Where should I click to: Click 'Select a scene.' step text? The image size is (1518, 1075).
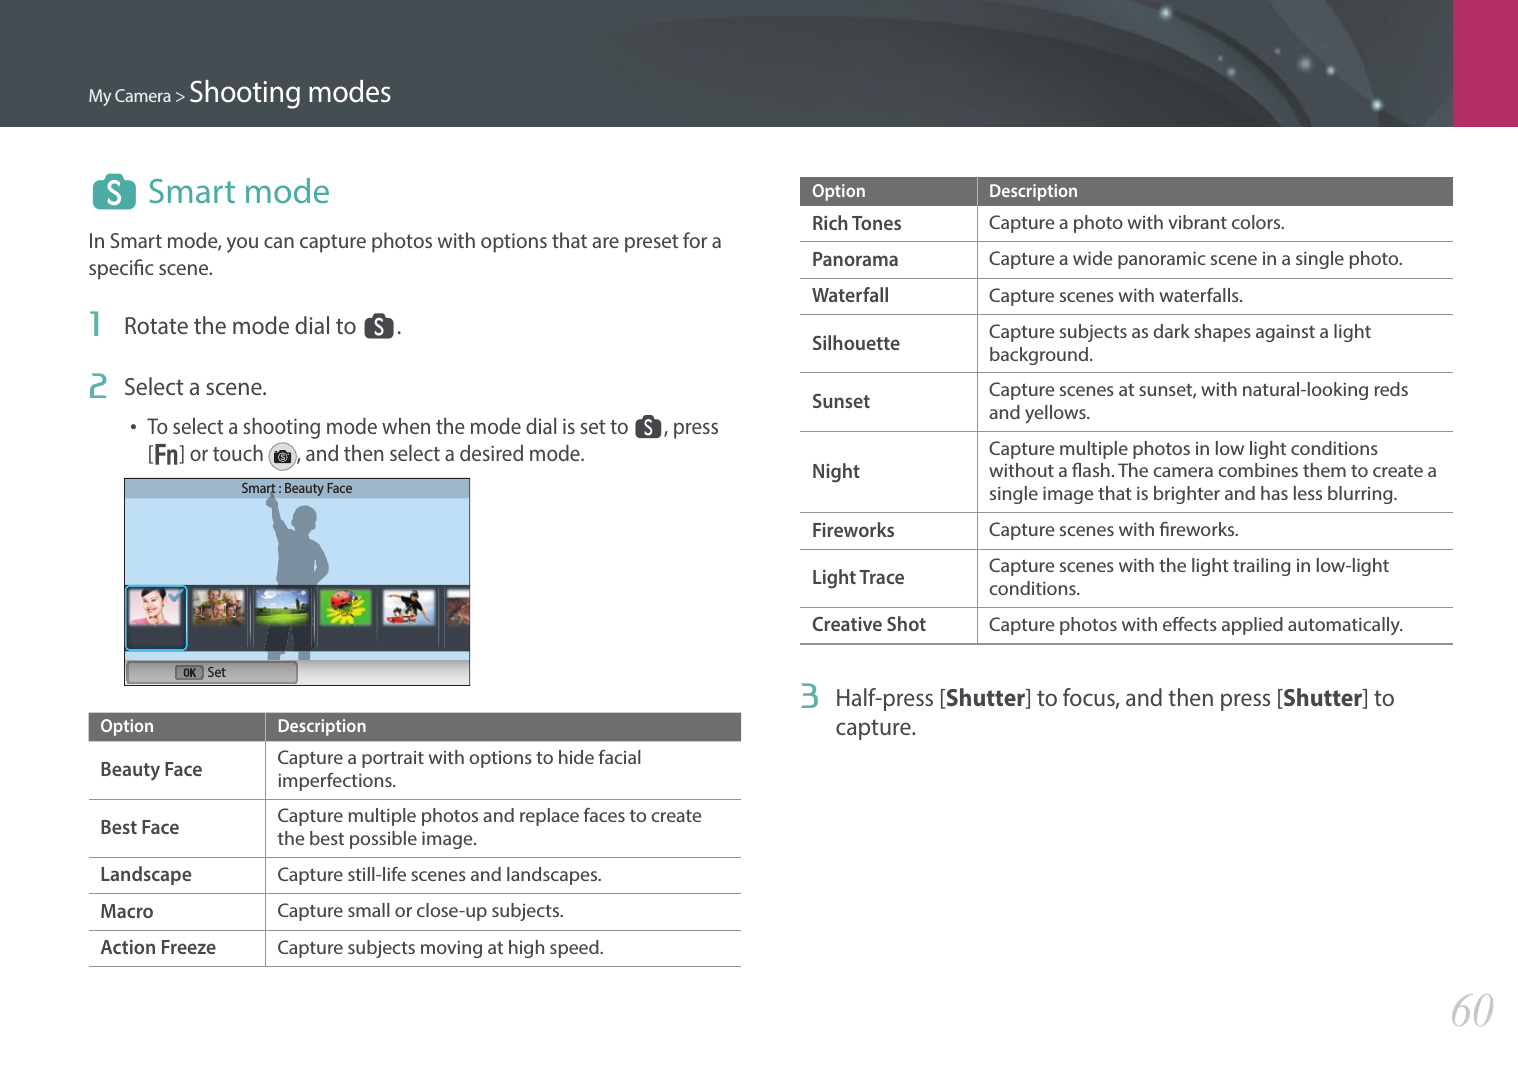pos(195,388)
